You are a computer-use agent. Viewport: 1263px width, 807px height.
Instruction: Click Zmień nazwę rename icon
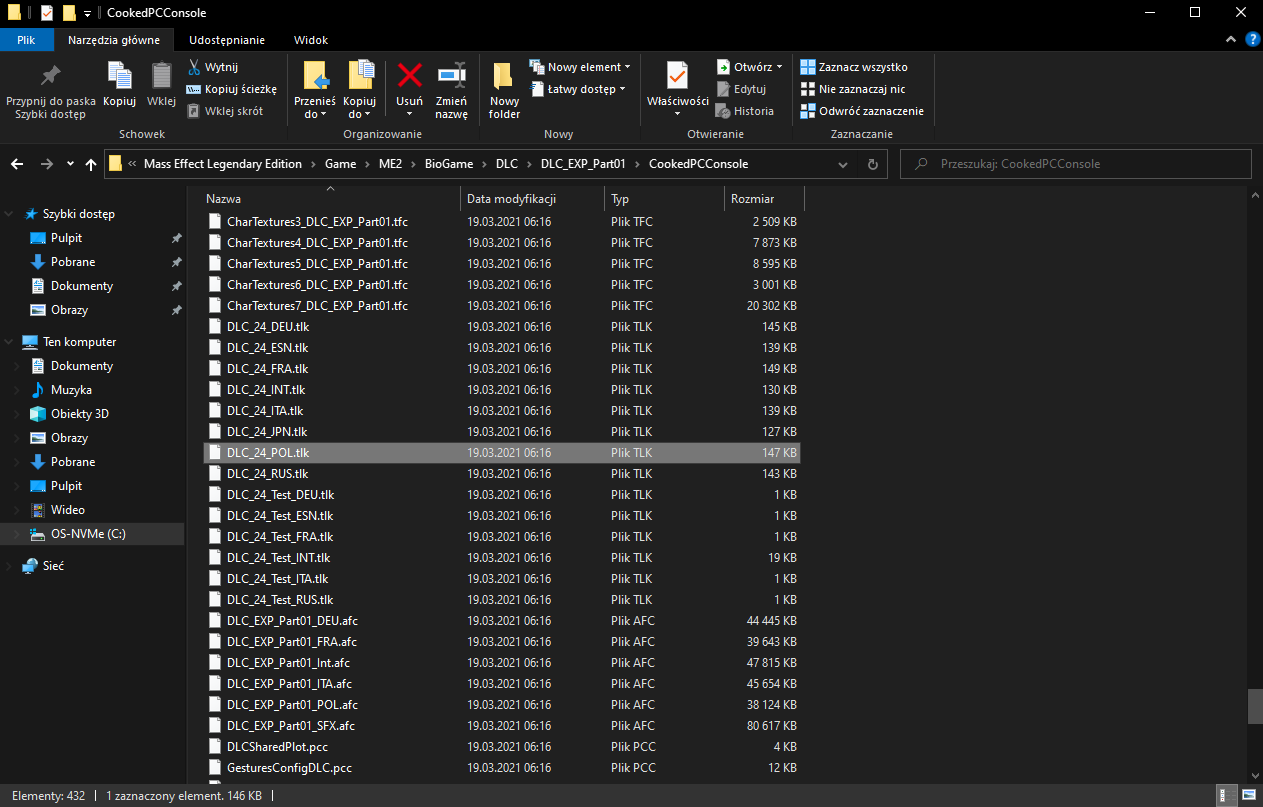tap(452, 75)
